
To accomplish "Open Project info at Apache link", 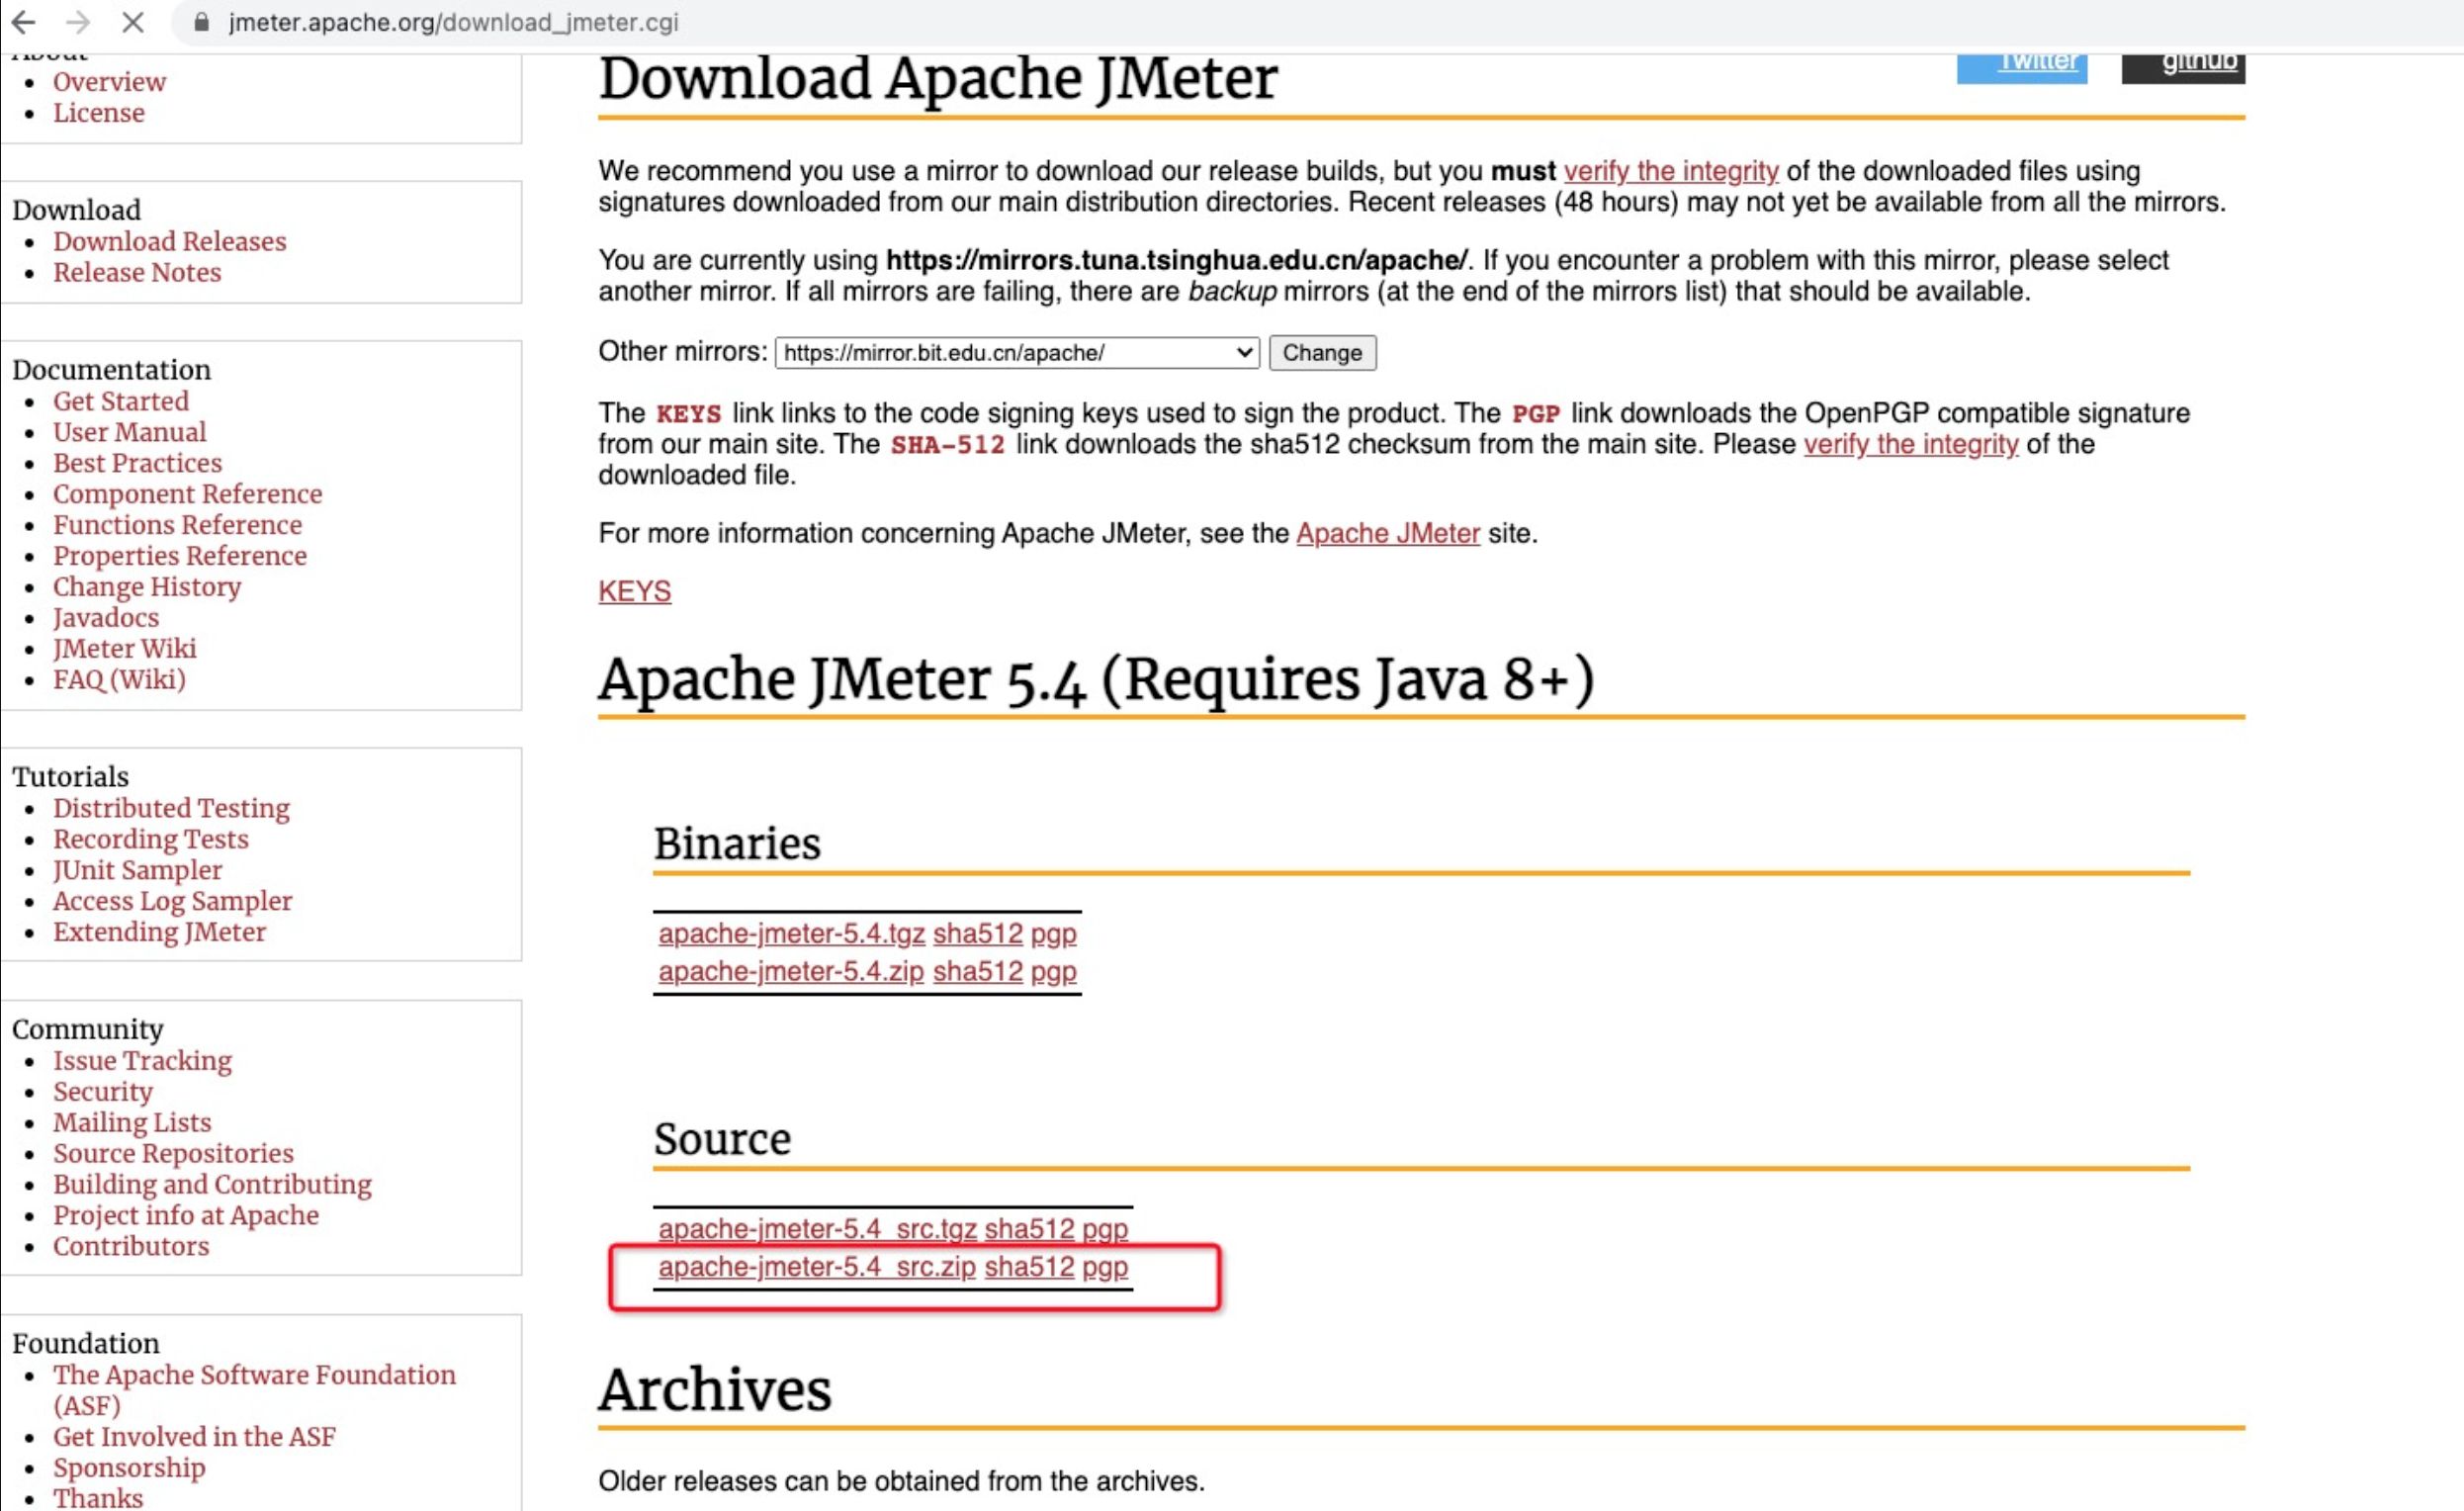I will [x=186, y=1217].
